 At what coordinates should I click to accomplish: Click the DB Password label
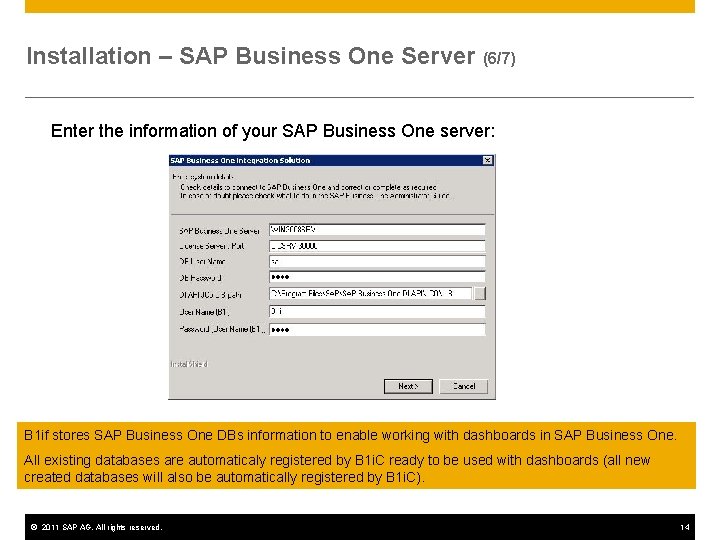(201, 278)
